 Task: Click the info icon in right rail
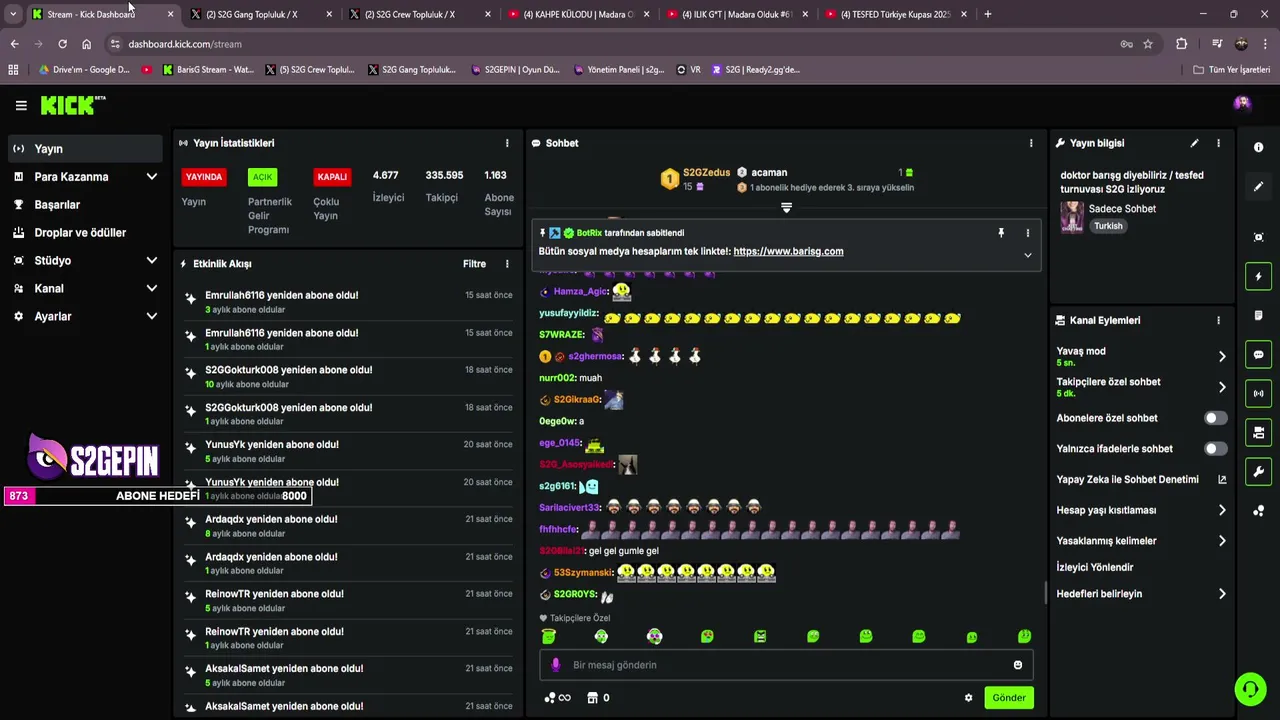coord(1258,147)
